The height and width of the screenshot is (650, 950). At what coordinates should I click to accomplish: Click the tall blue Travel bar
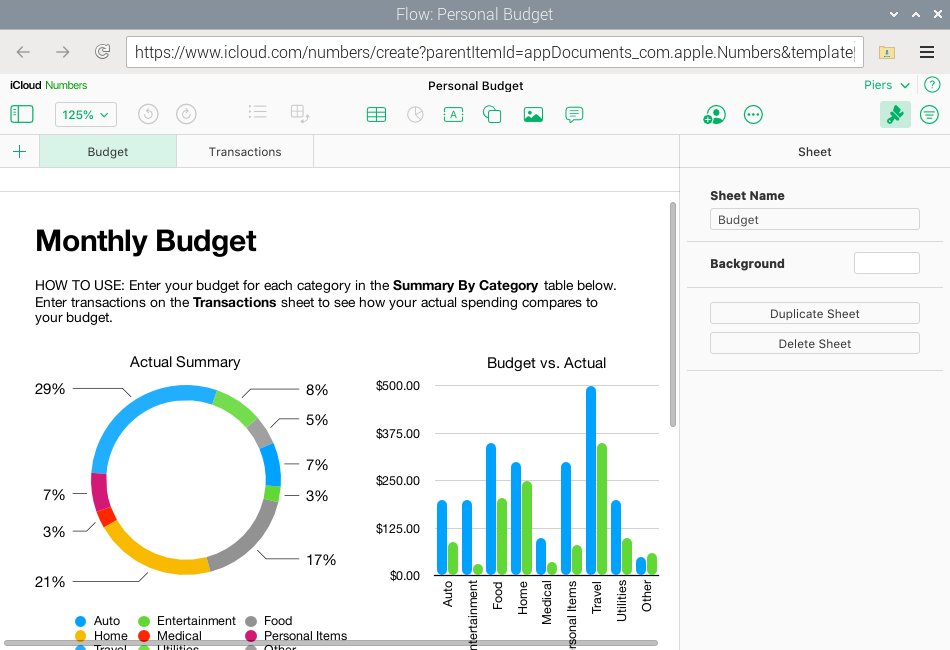point(591,480)
